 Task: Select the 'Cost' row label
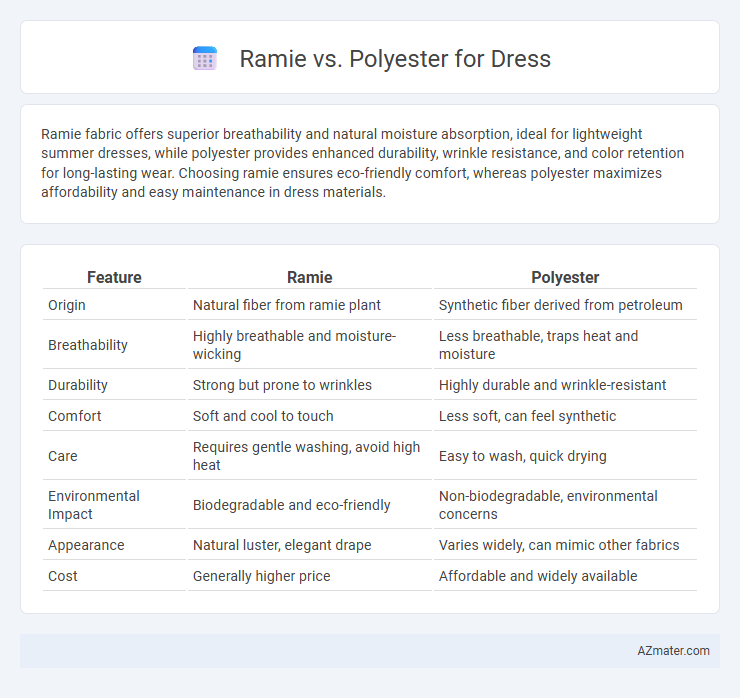pos(63,576)
